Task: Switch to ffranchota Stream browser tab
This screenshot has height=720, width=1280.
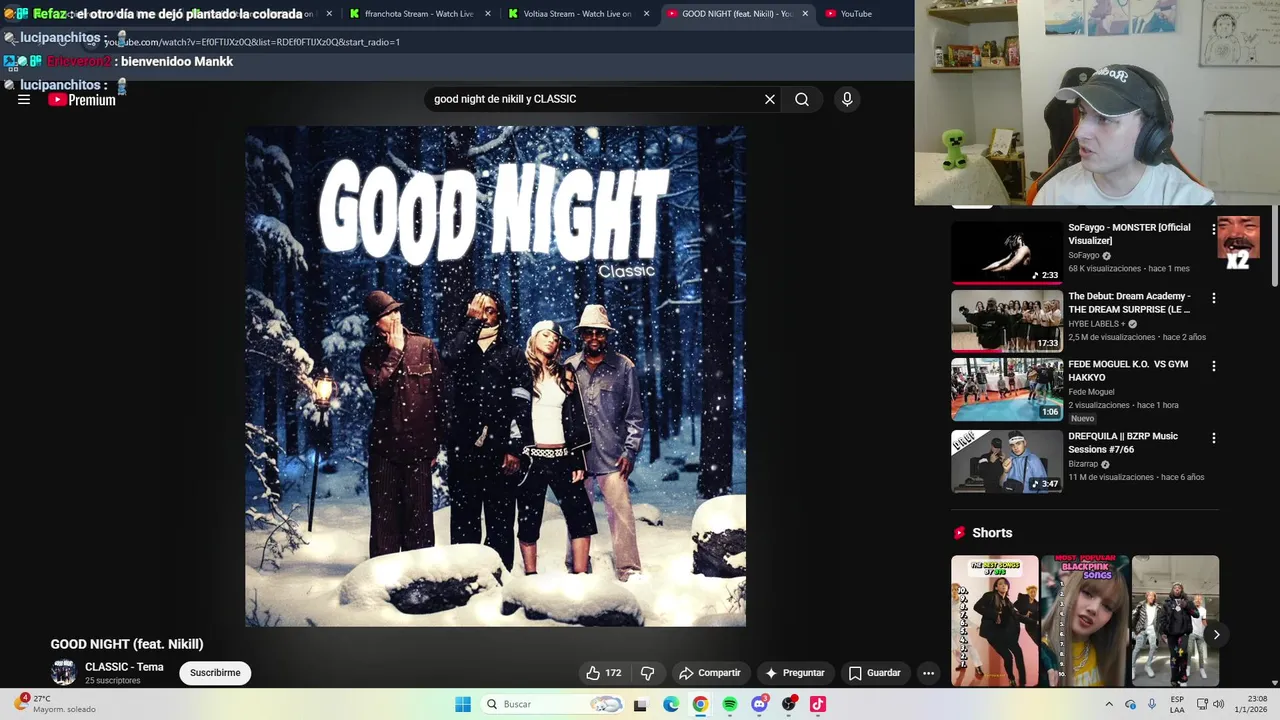Action: click(x=420, y=14)
